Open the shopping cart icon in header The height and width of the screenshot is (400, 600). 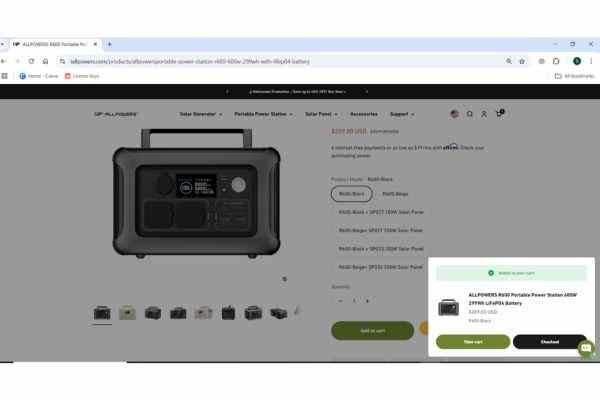pyautogui.click(x=498, y=114)
